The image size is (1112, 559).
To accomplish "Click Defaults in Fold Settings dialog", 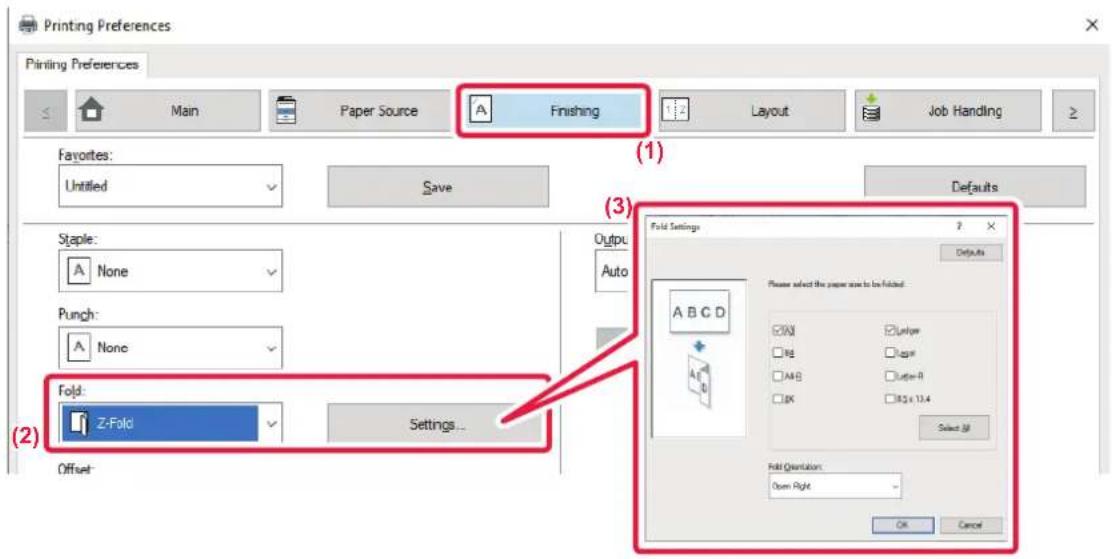I will click(971, 252).
